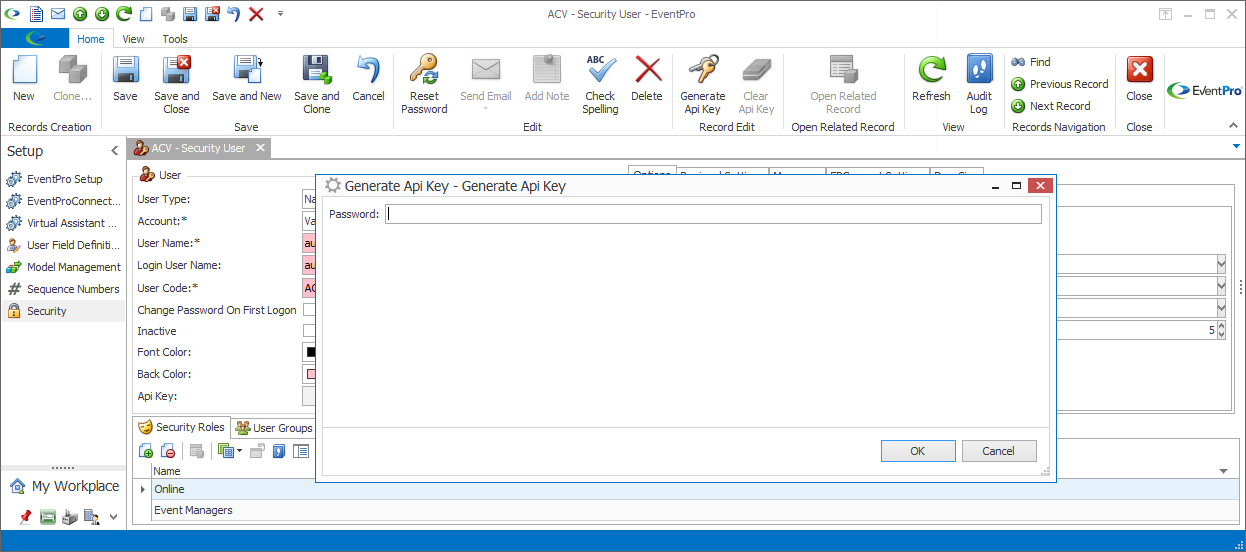This screenshot has height=552, width=1246.
Task: Open the Home ribbon tab
Action: [91, 39]
